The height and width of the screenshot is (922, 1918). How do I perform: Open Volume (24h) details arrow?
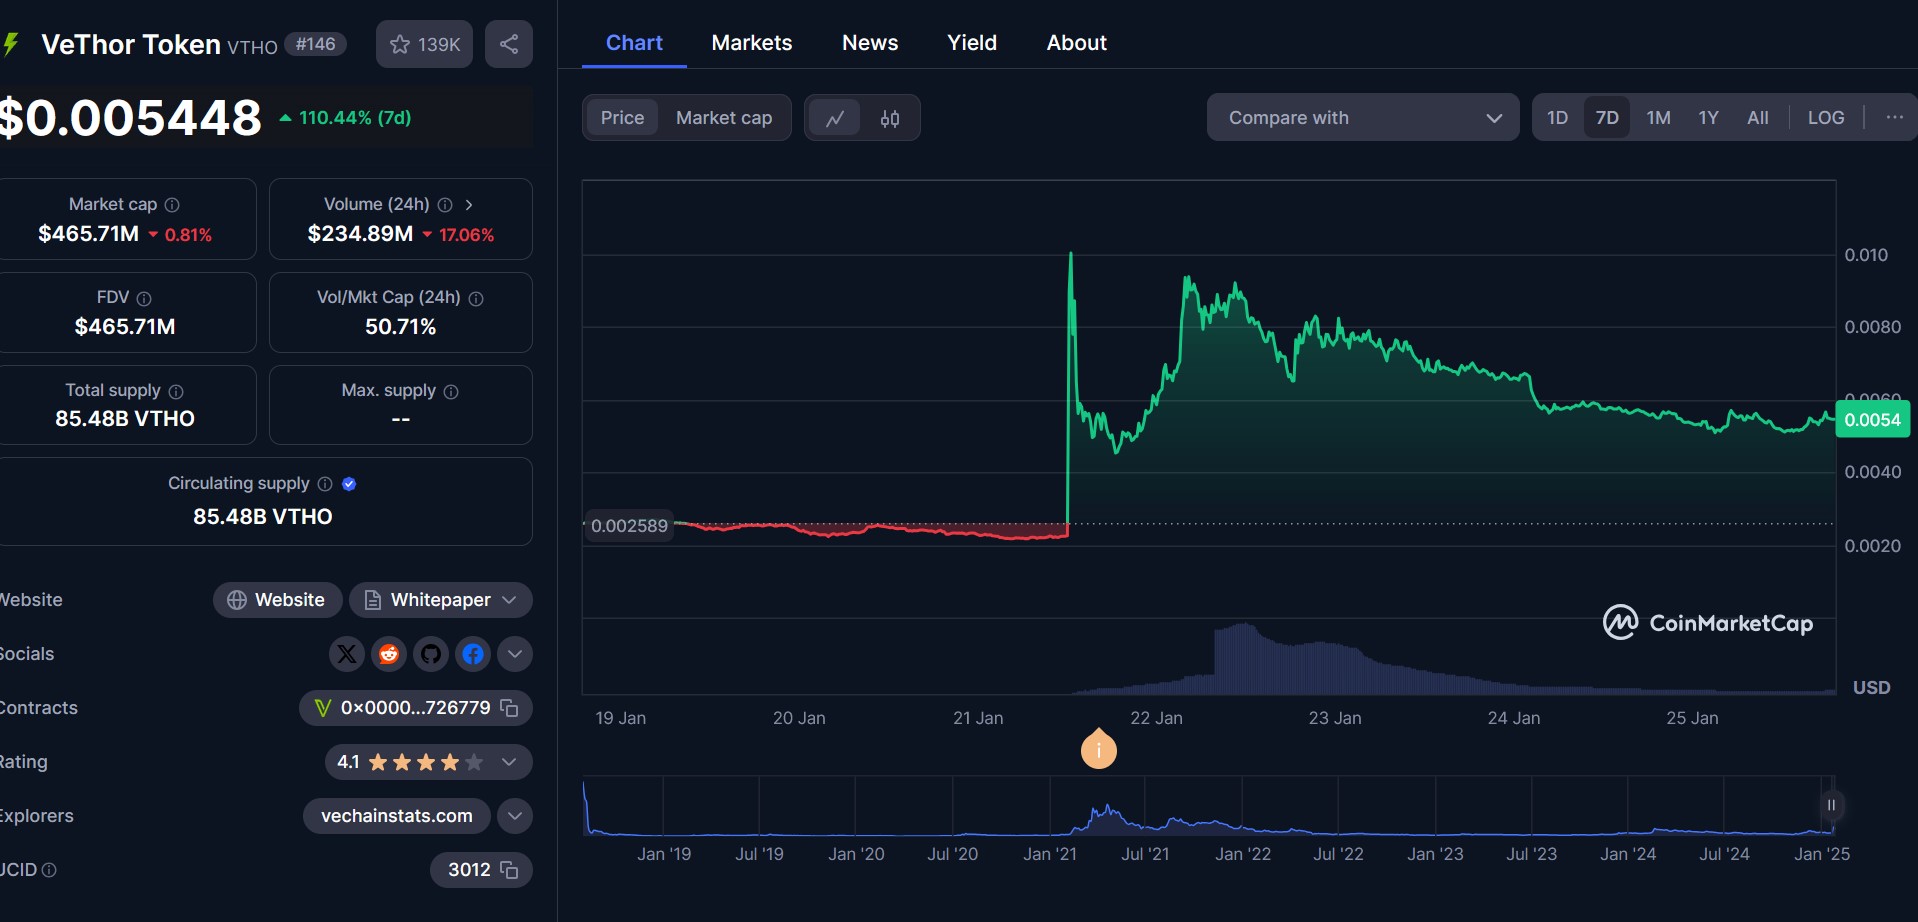click(x=469, y=205)
